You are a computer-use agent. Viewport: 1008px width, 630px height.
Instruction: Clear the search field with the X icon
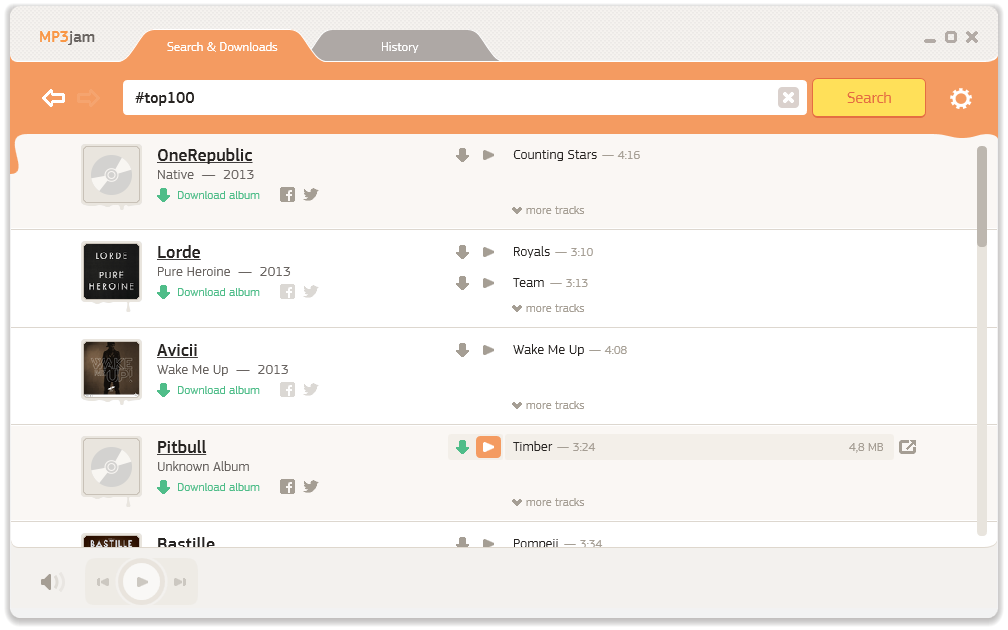[788, 98]
